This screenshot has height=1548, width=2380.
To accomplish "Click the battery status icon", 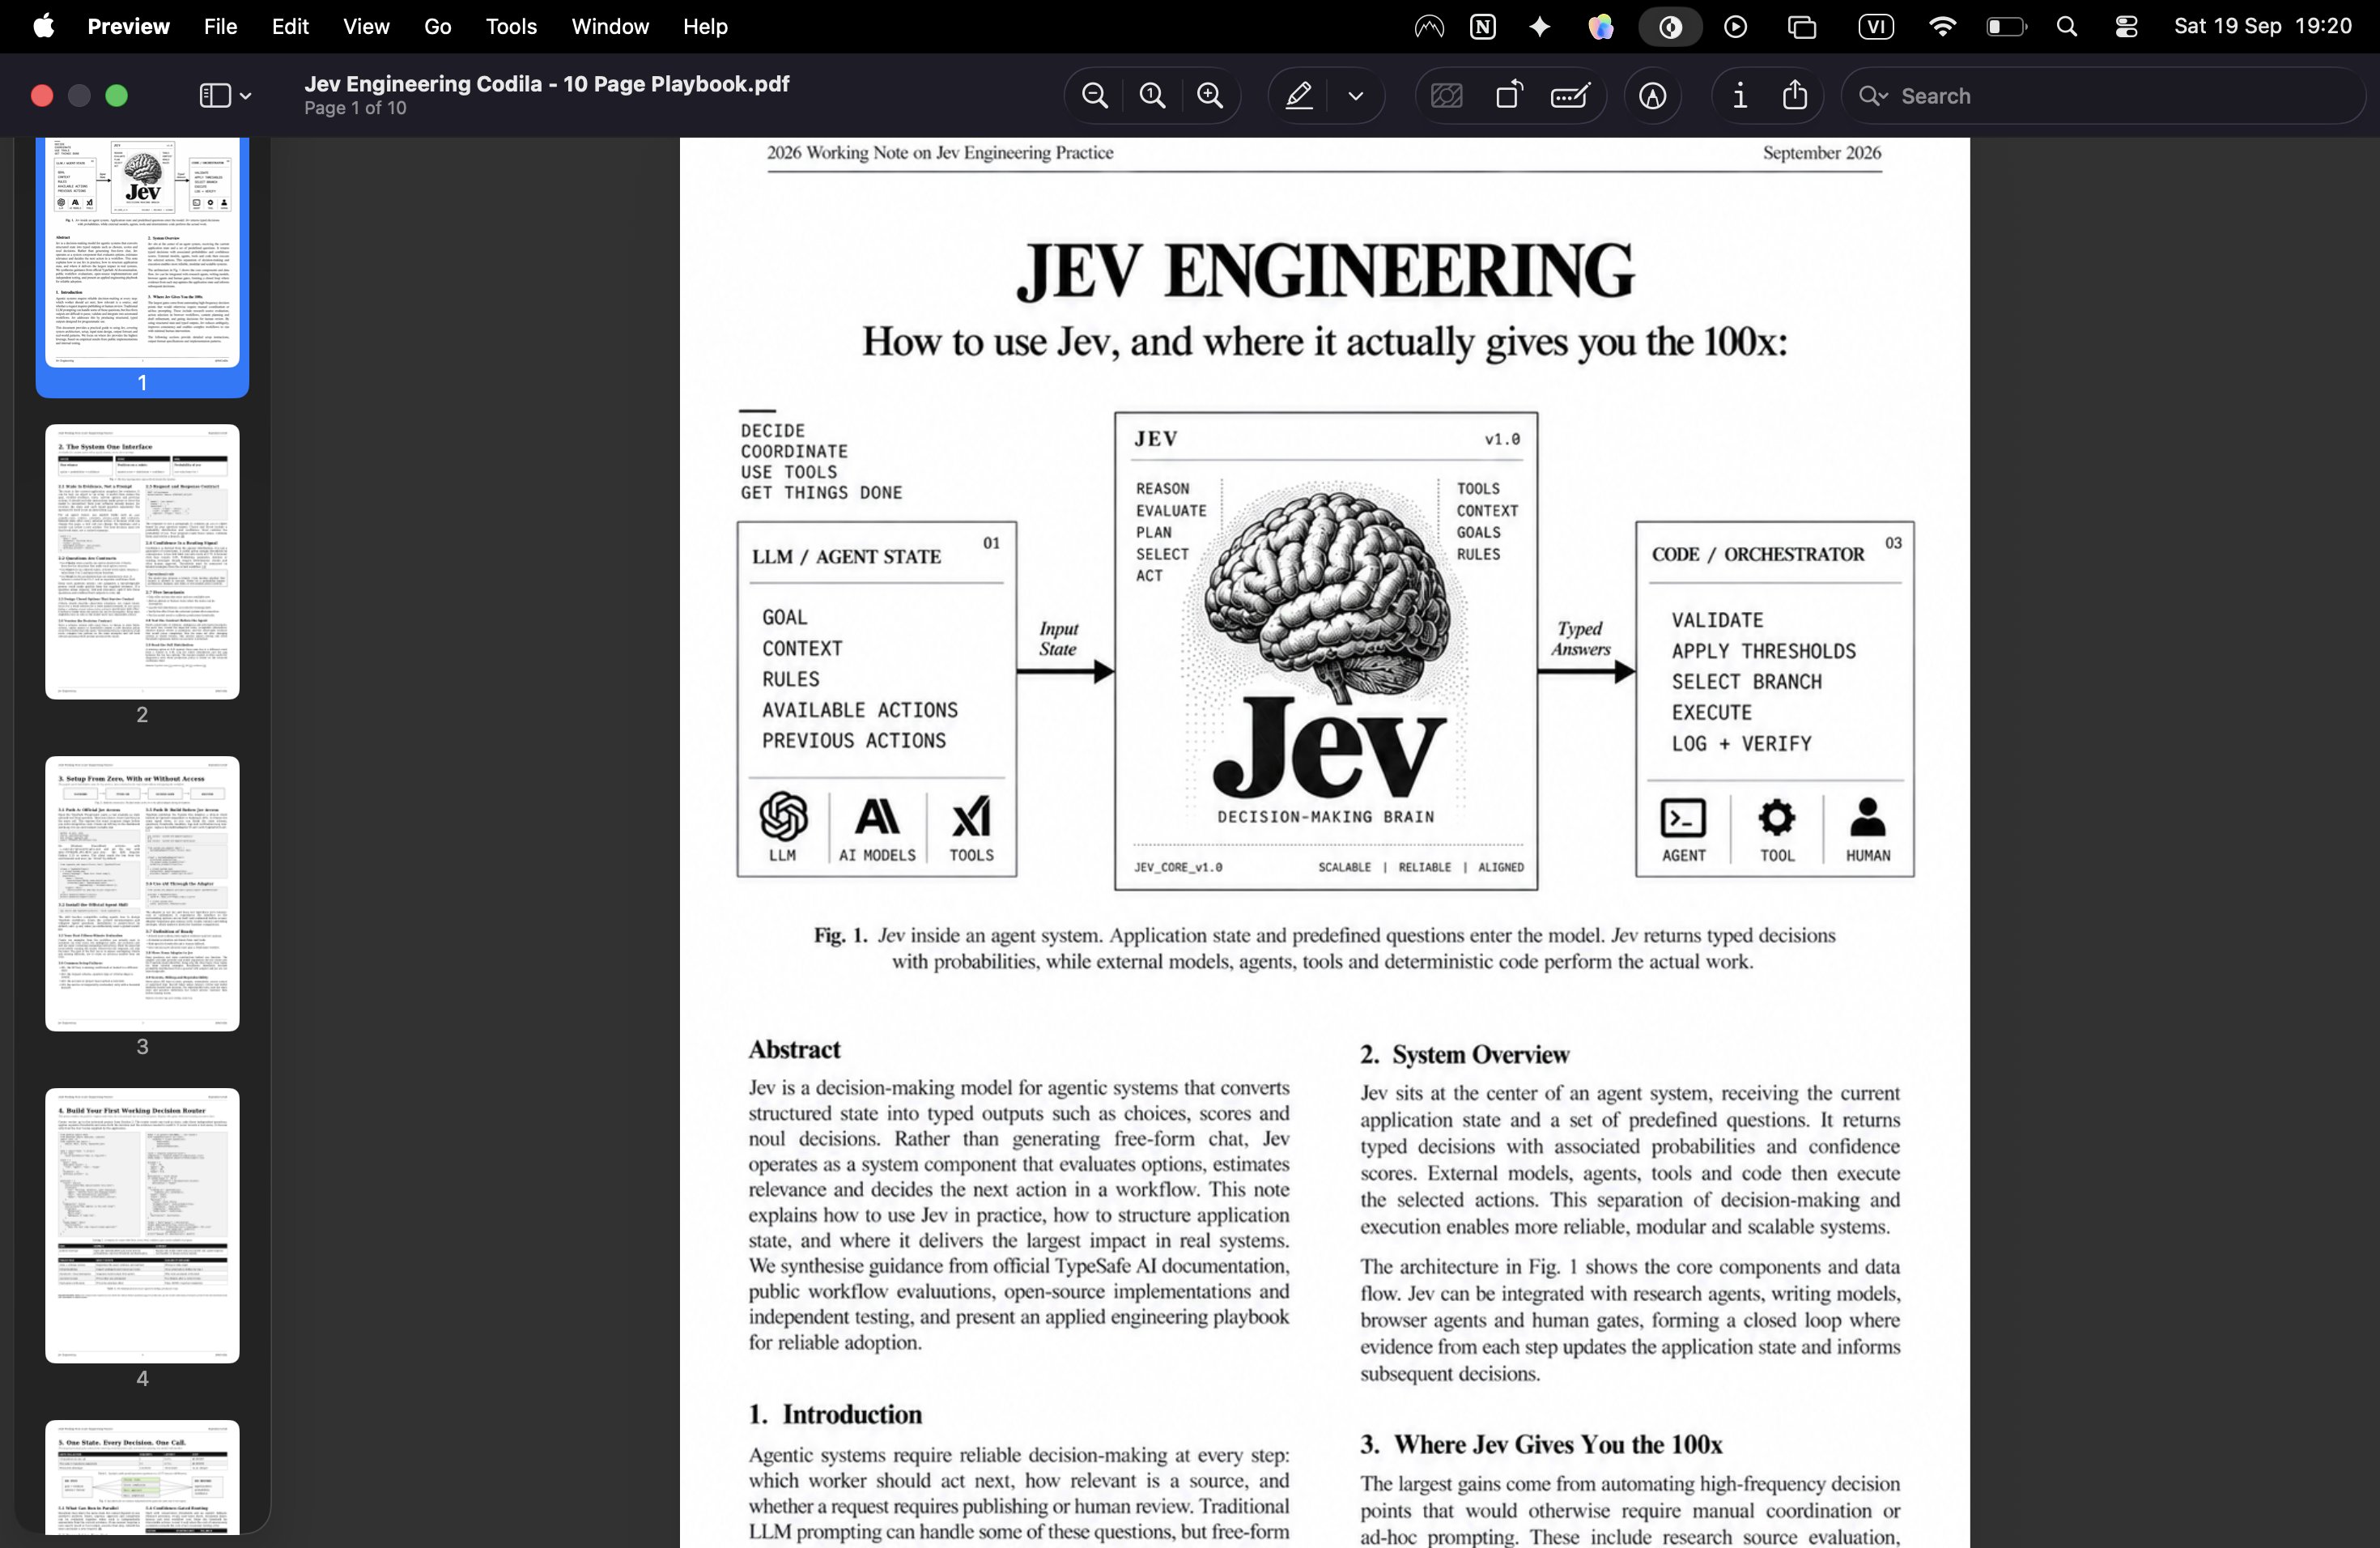I will pyautogui.click(x=2005, y=27).
